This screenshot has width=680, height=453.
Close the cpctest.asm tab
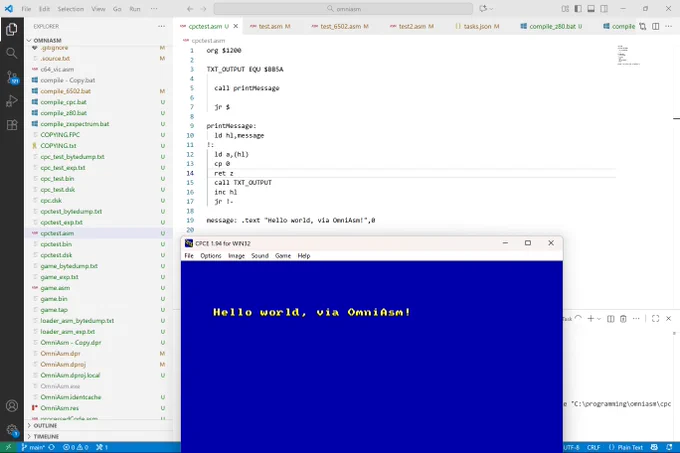(x=235, y=26)
